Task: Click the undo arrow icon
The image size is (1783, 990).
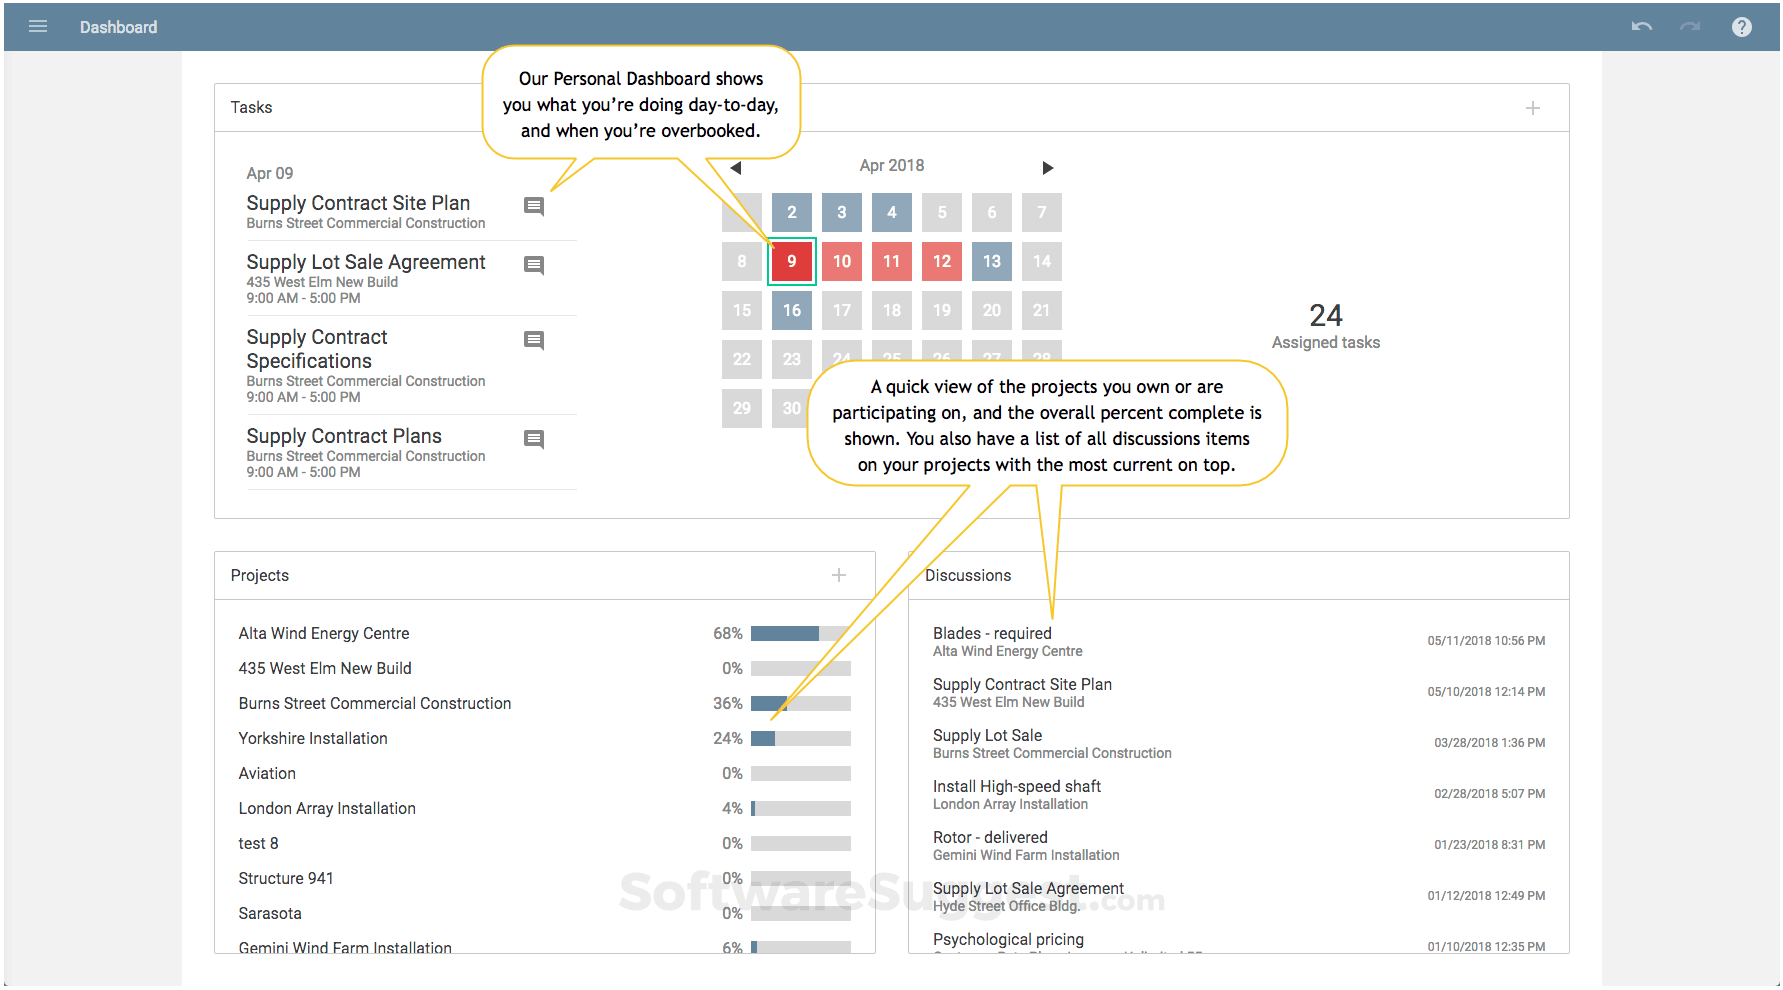Action: pyautogui.click(x=1641, y=27)
